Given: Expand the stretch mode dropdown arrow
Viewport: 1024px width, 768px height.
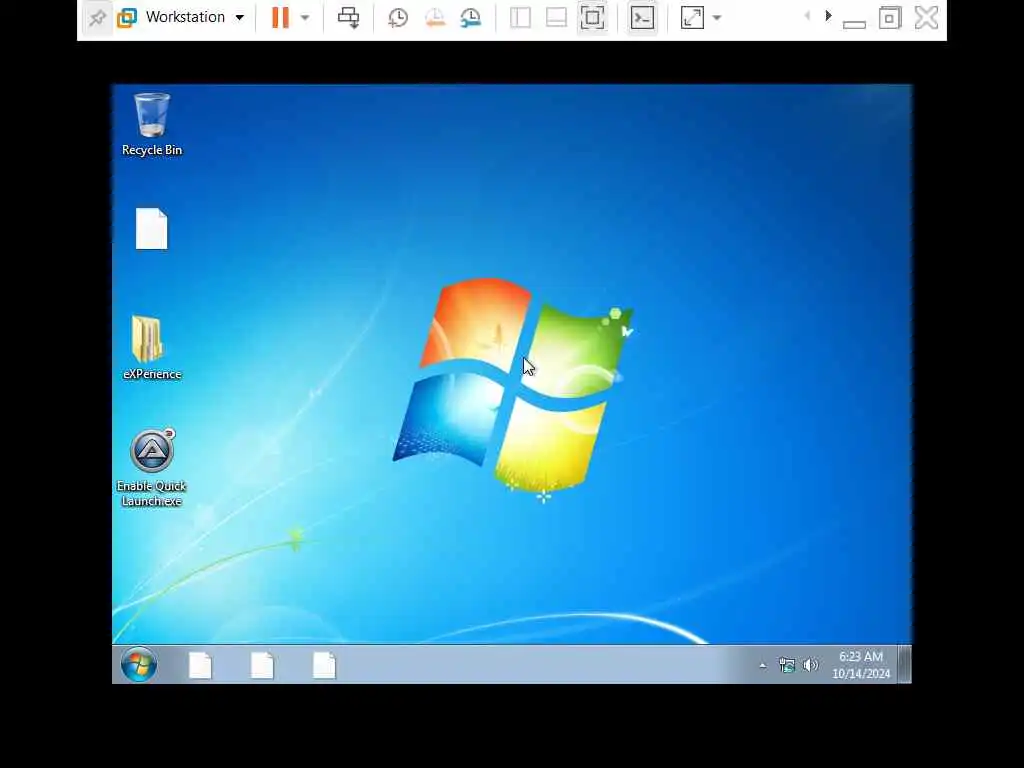Looking at the screenshot, I should pos(716,18).
